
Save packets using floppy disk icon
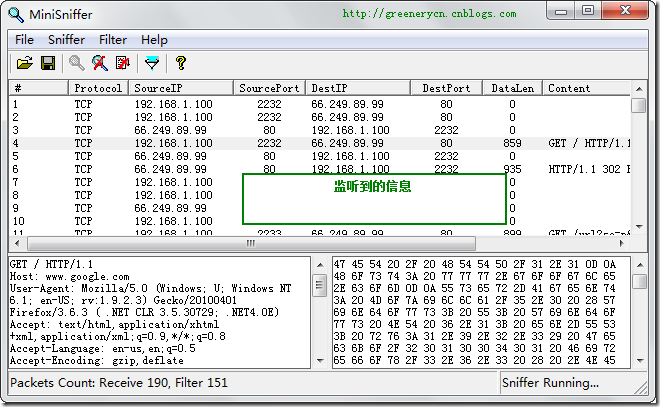tap(48, 63)
